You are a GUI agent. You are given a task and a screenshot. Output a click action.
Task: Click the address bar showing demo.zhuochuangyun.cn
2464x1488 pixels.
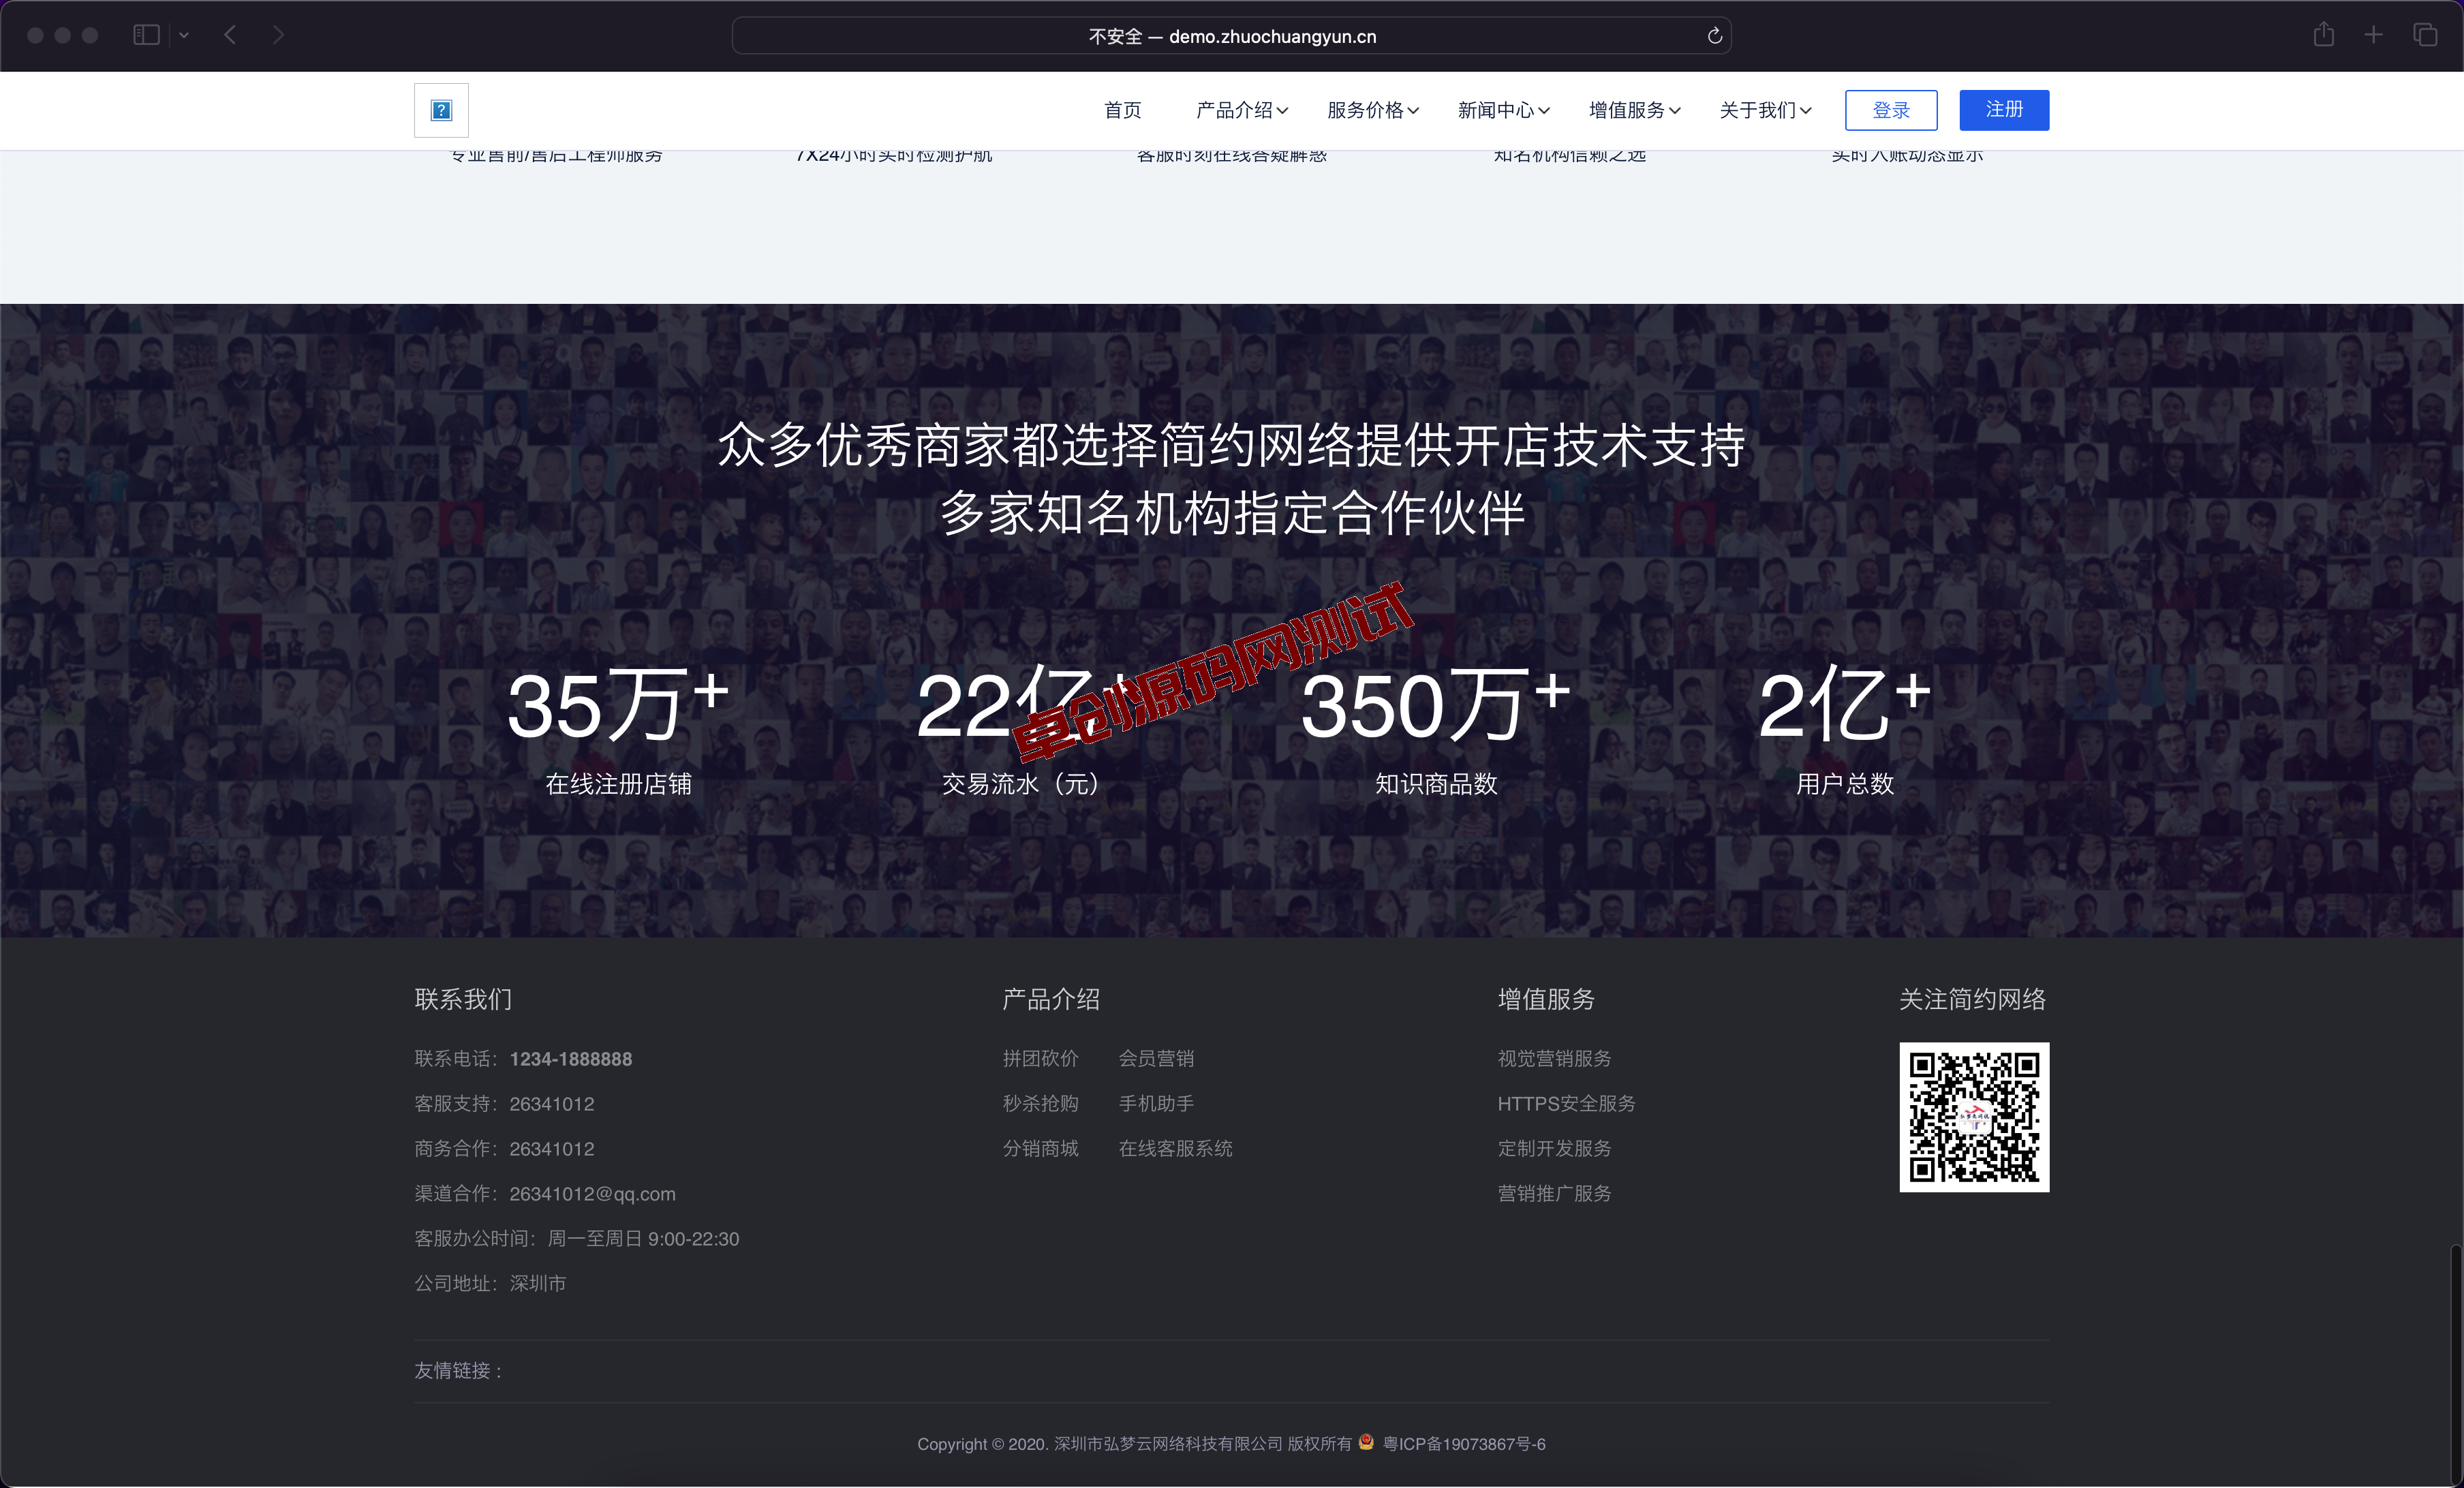tap(1232, 36)
